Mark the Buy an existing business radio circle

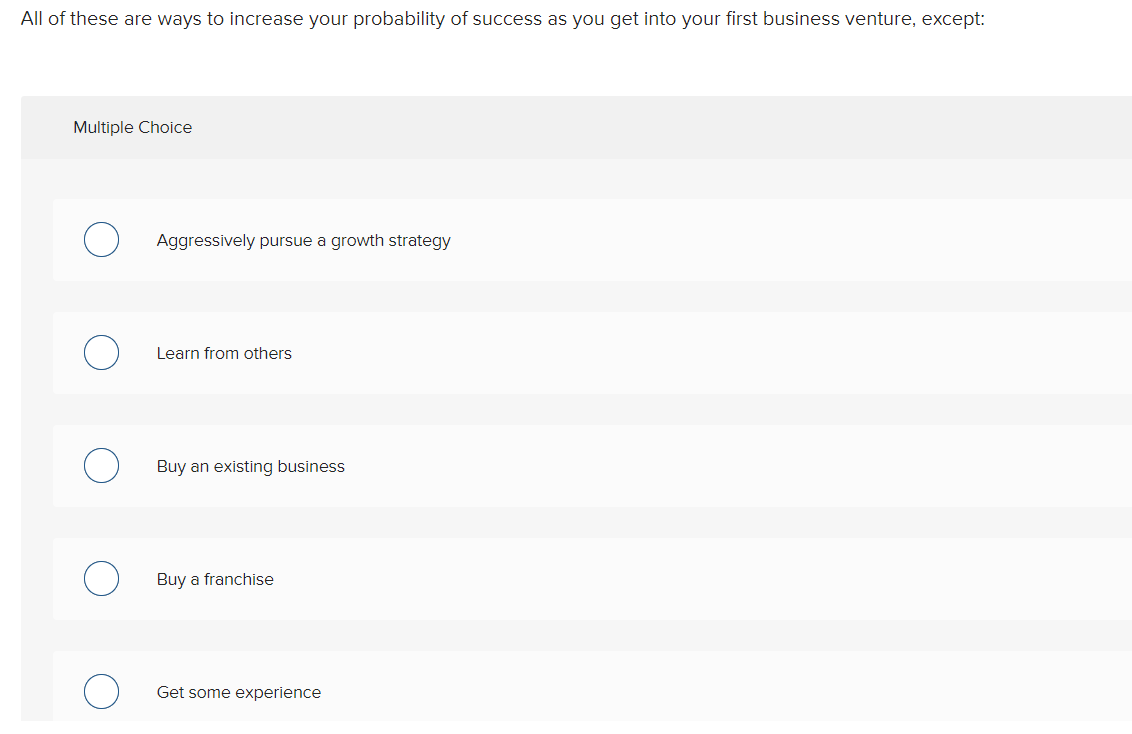click(101, 467)
